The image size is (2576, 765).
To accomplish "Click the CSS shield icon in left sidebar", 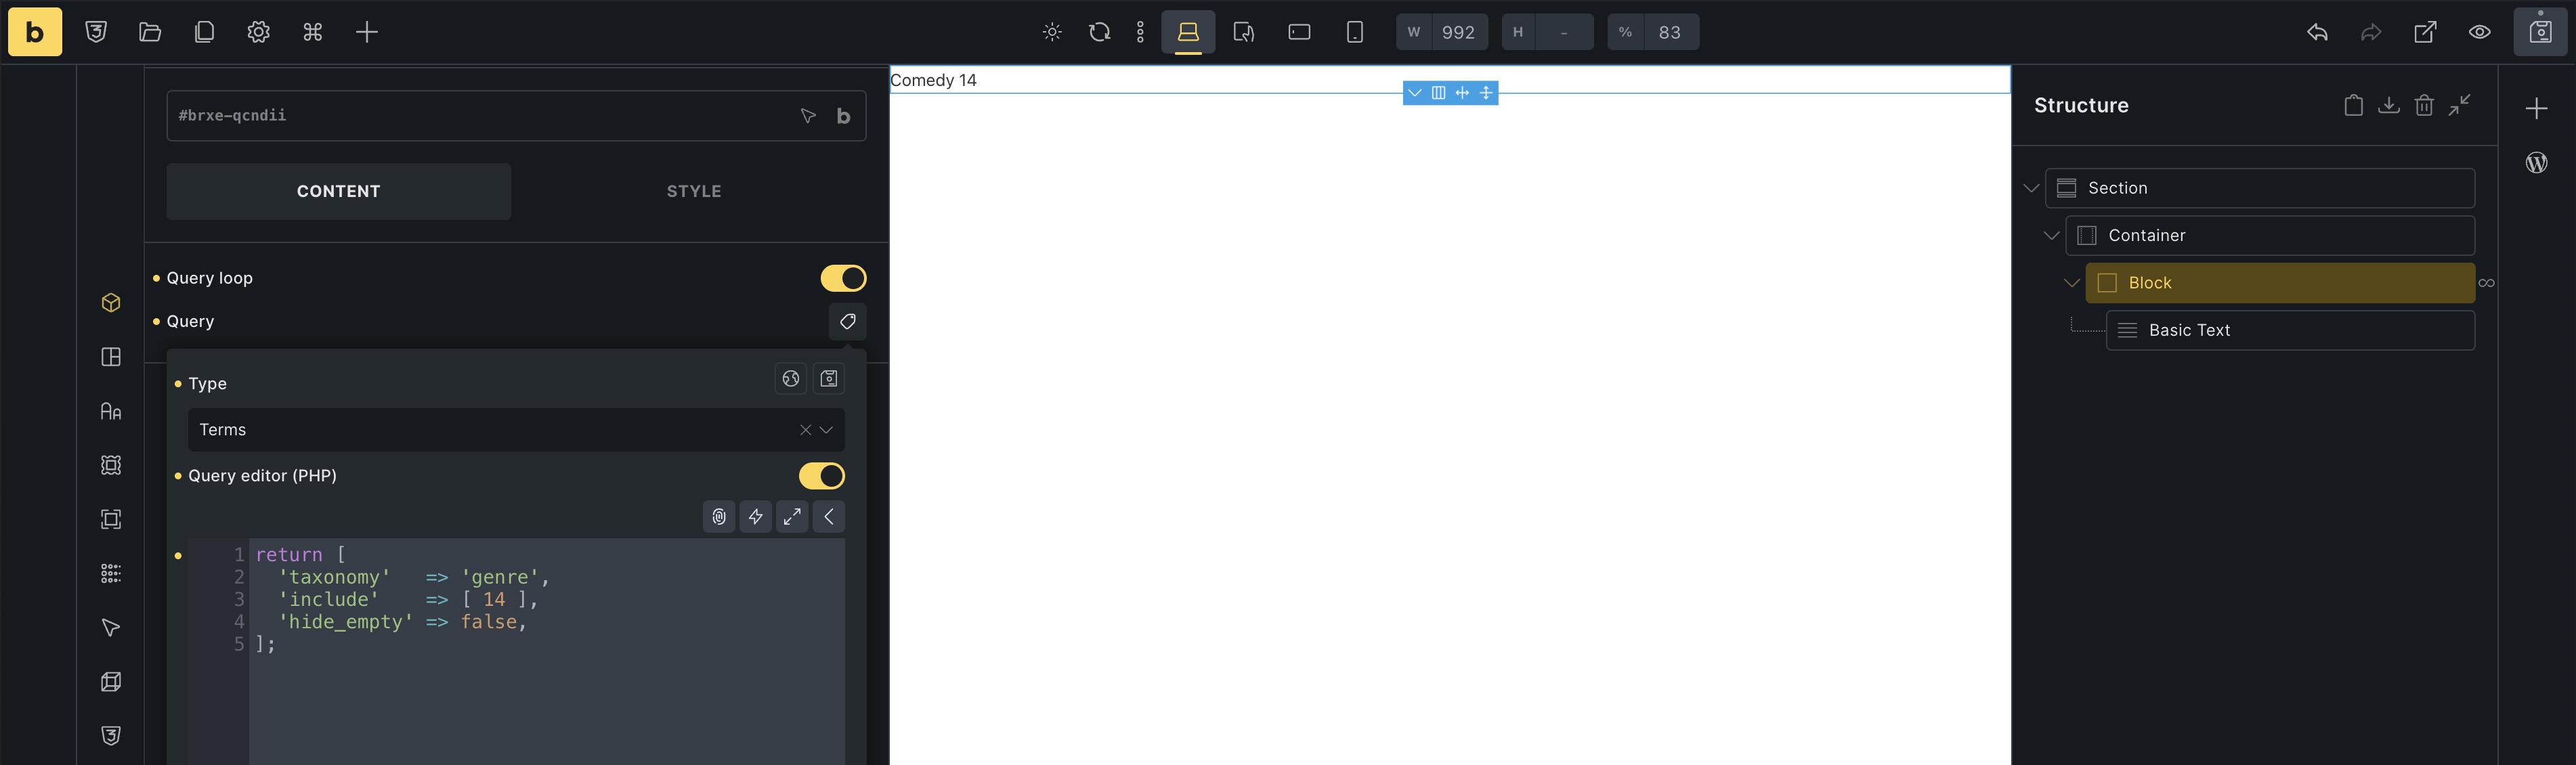I will click(111, 736).
